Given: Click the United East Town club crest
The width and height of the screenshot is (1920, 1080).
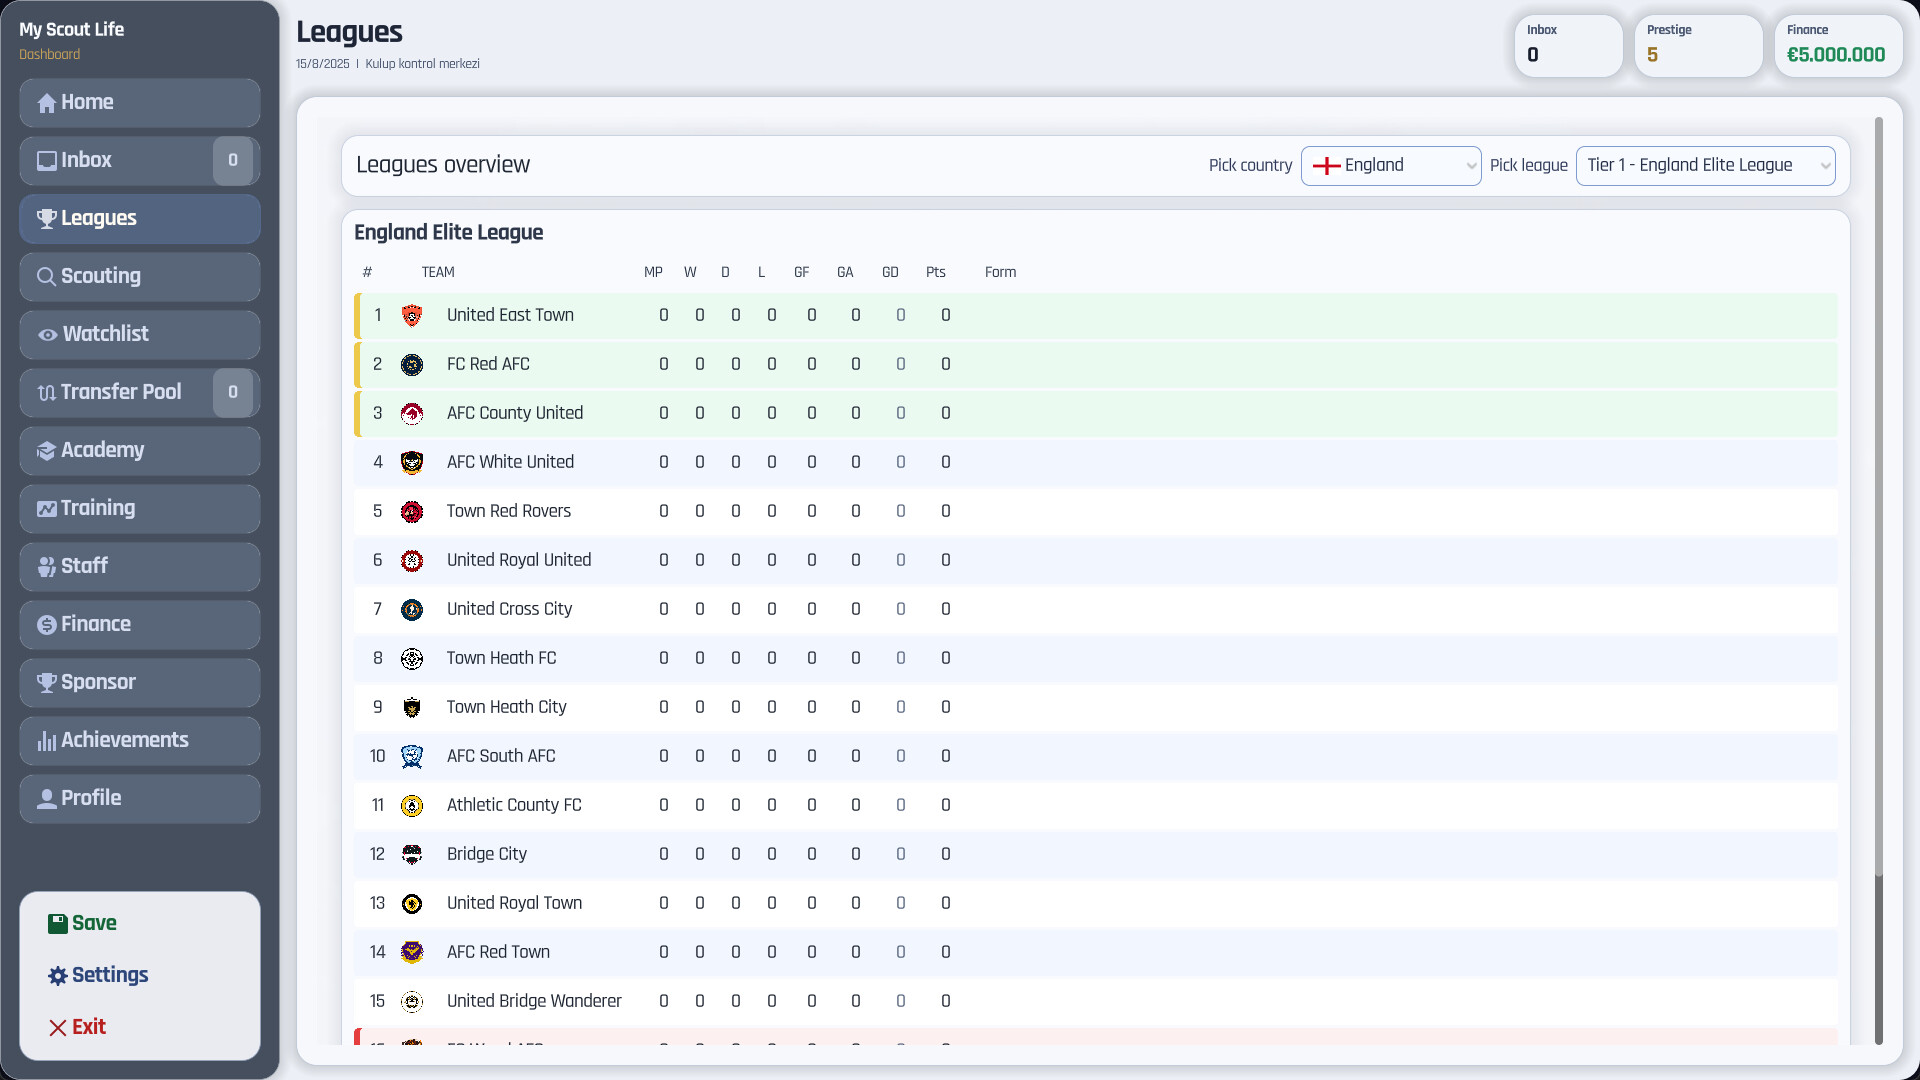Looking at the screenshot, I should [411, 316].
